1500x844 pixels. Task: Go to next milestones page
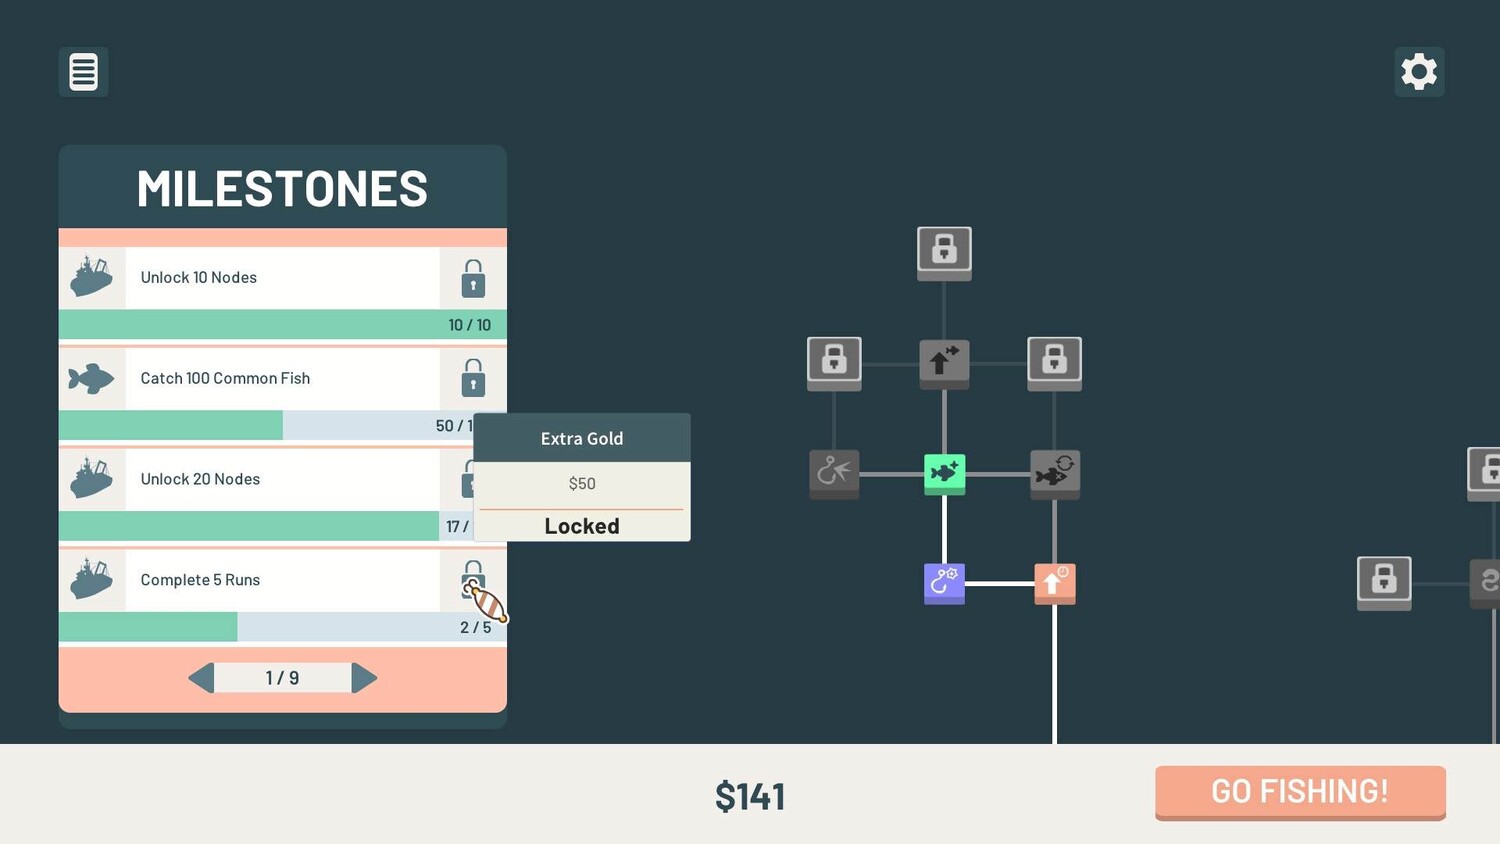pos(365,678)
